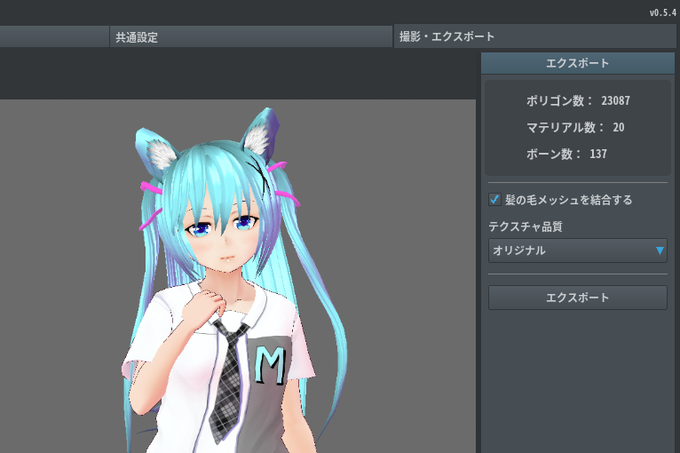
Task: Click the ボーン数 value 137
Action: click(598, 154)
